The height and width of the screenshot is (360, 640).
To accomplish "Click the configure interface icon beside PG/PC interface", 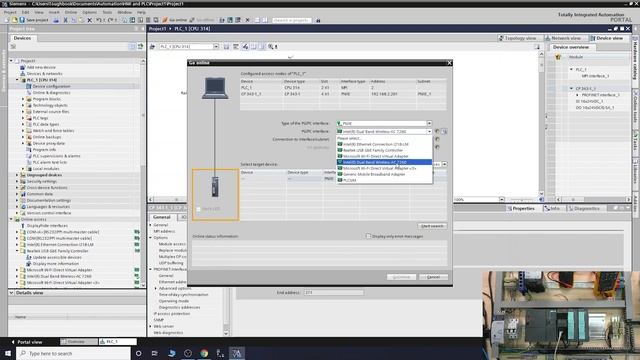I will 444,131.
